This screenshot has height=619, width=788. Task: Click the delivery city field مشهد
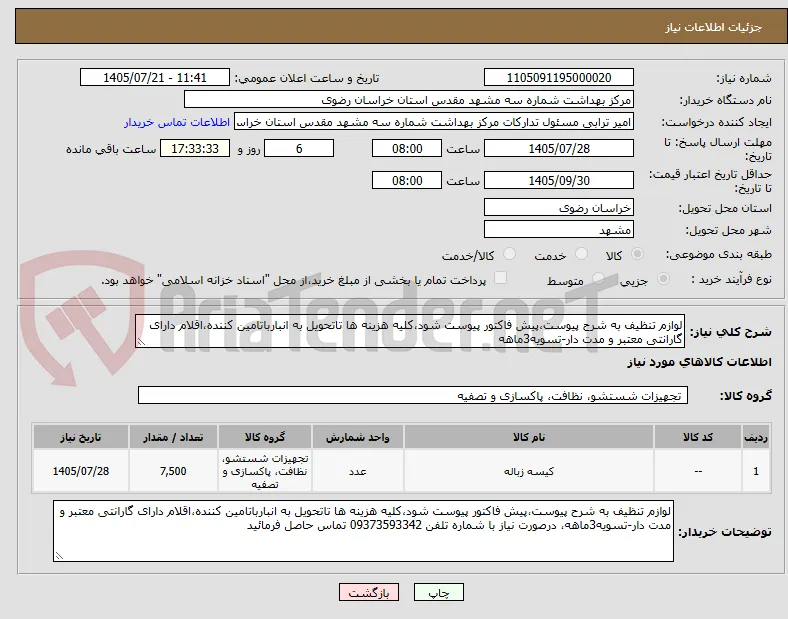pos(559,230)
